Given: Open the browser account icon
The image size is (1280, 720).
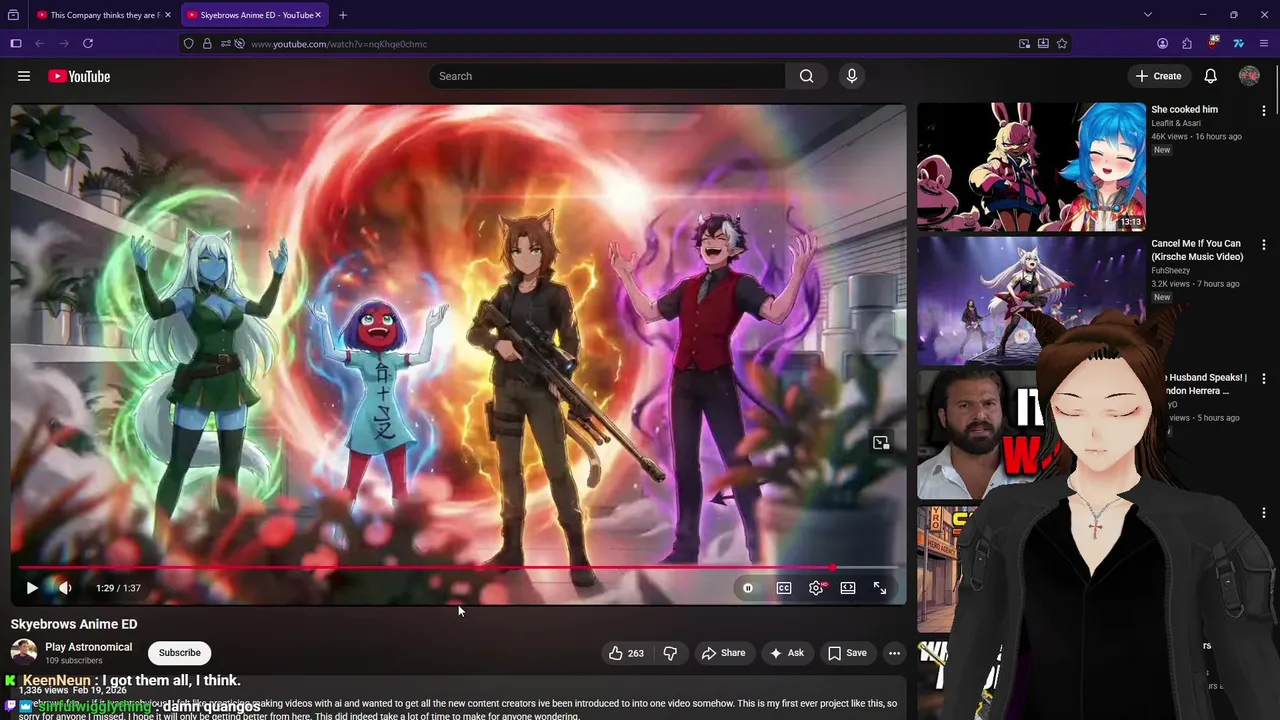Looking at the screenshot, I should [1162, 44].
